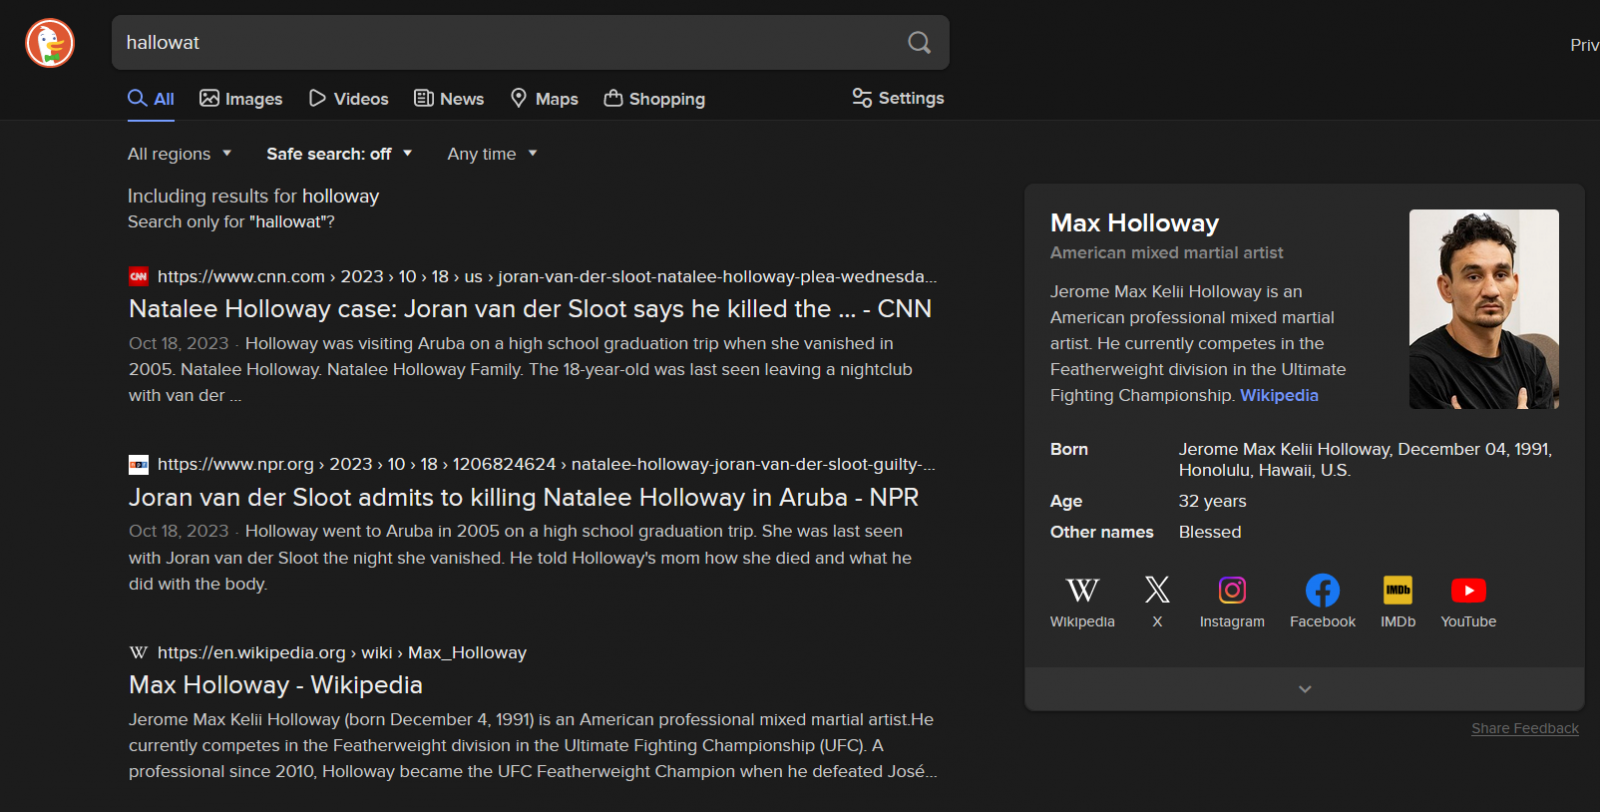Click the magnifier search icon in search box
This screenshot has width=1600, height=812.
919,42
